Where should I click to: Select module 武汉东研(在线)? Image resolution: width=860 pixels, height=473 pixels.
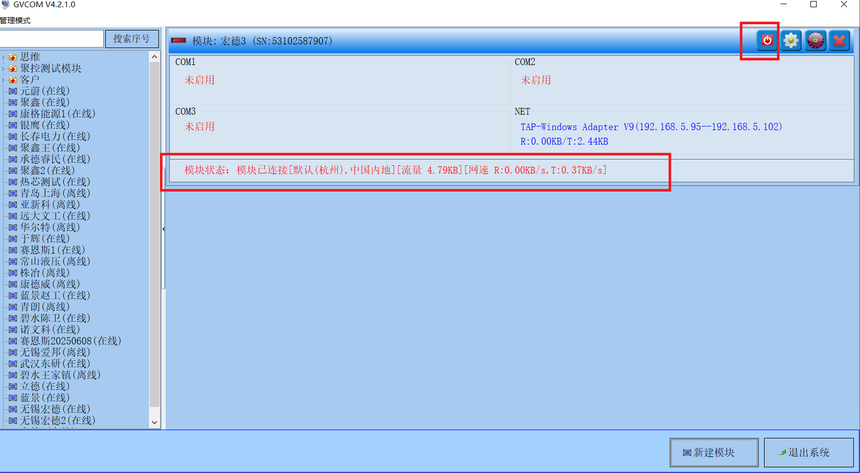[55, 364]
